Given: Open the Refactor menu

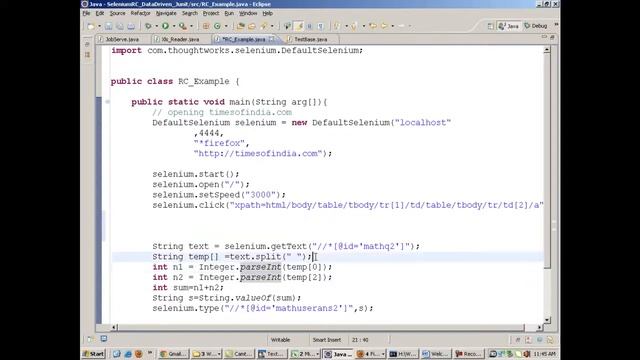Looking at the screenshot, I should tap(140, 13).
